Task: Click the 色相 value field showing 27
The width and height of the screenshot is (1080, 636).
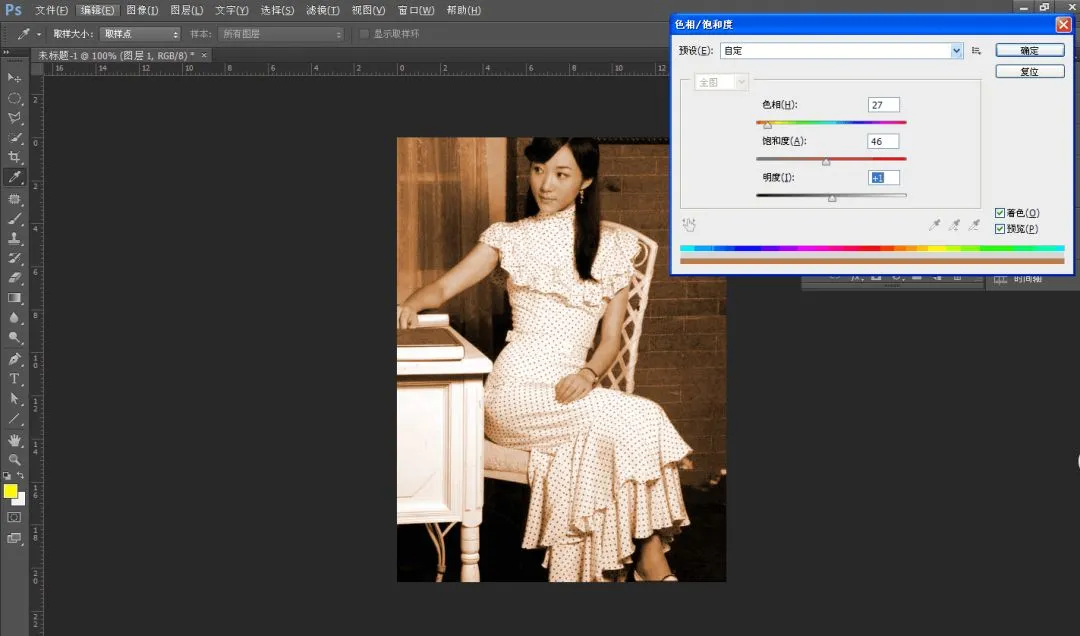Action: pos(884,105)
